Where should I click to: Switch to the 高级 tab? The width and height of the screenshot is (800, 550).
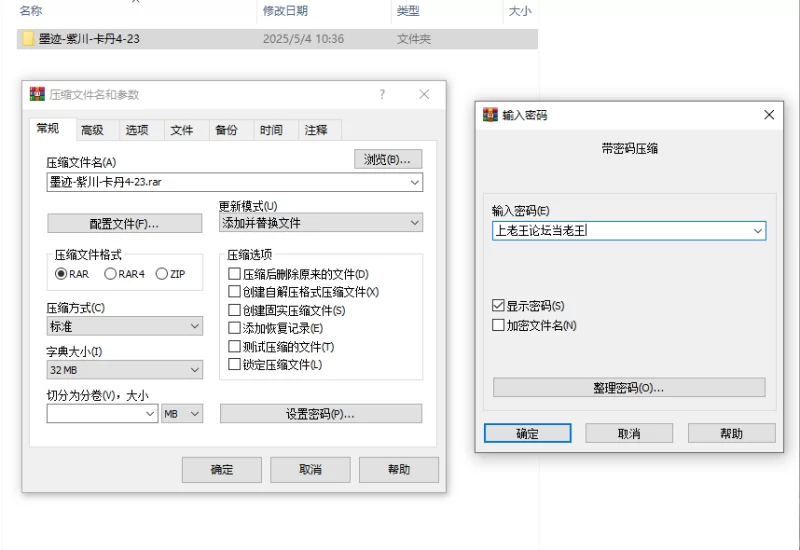tap(92, 130)
